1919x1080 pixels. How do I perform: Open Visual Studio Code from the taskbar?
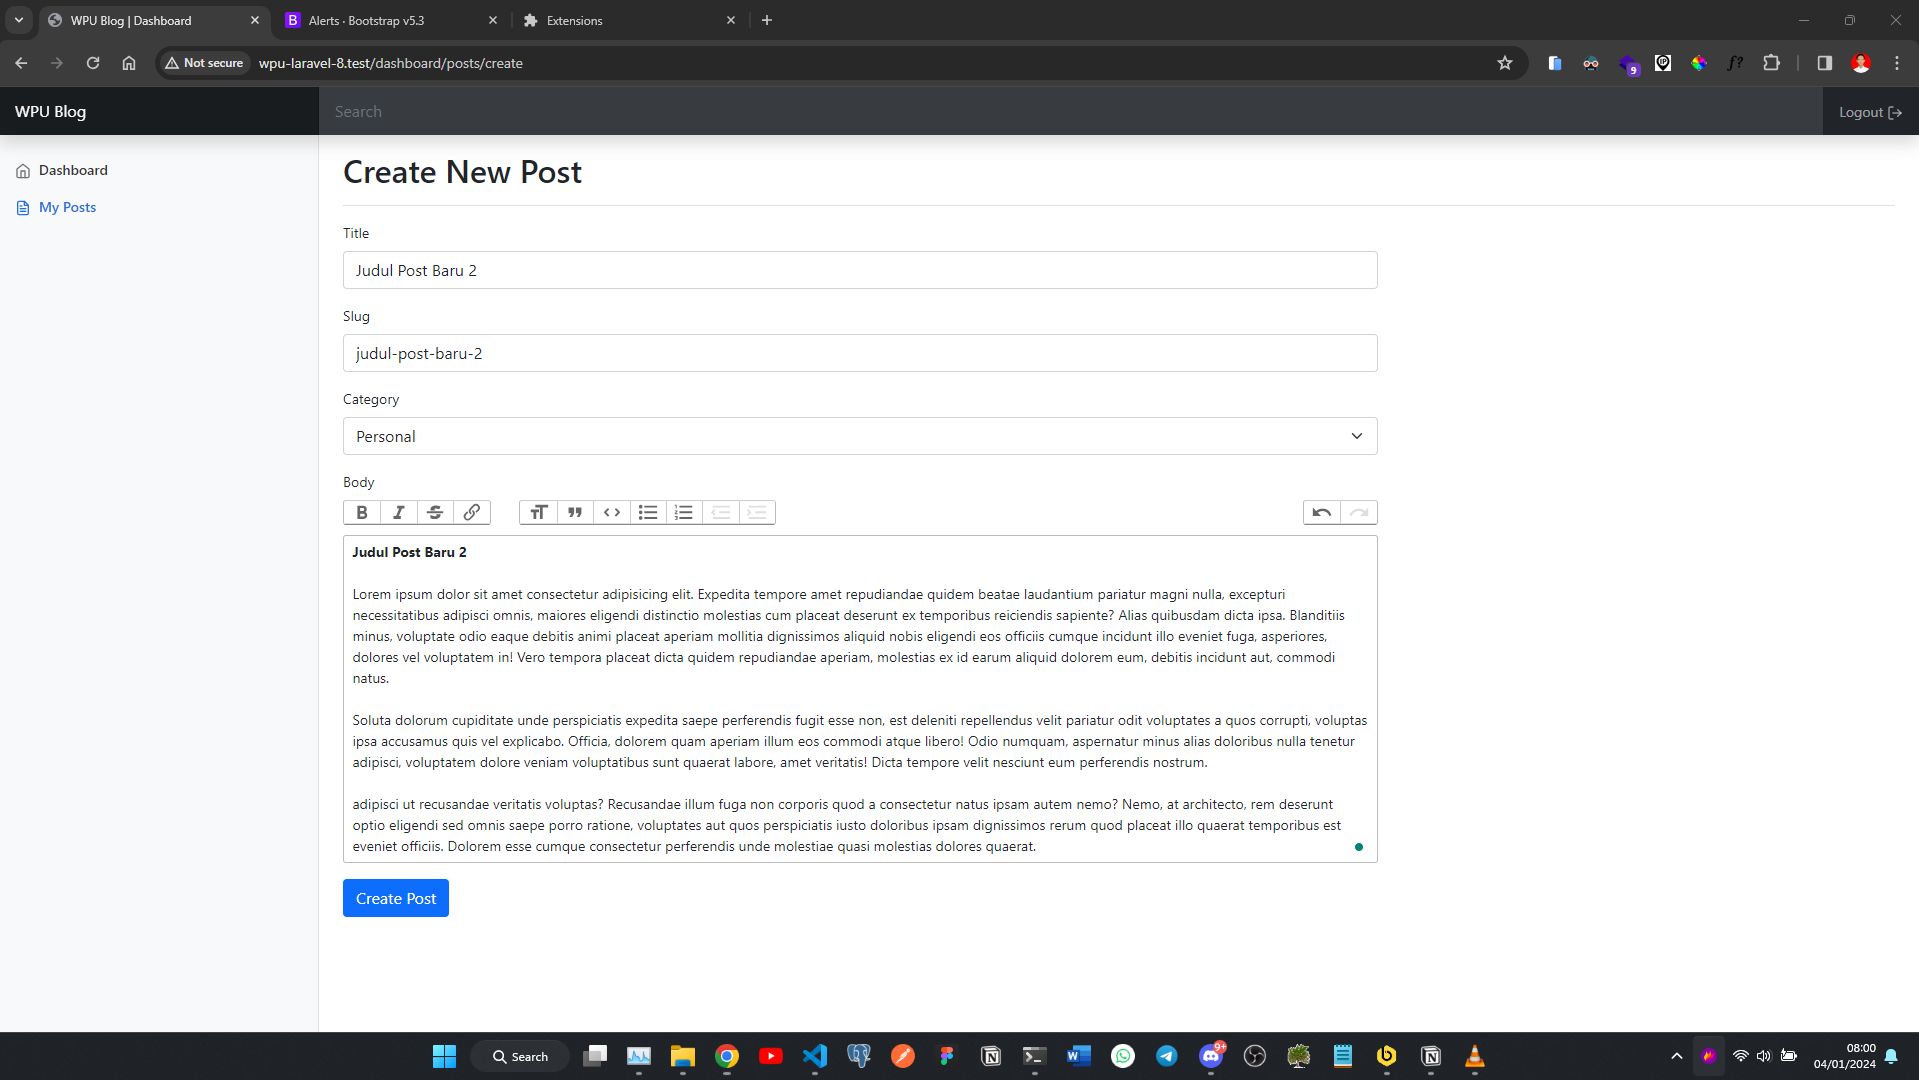point(815,1056)
